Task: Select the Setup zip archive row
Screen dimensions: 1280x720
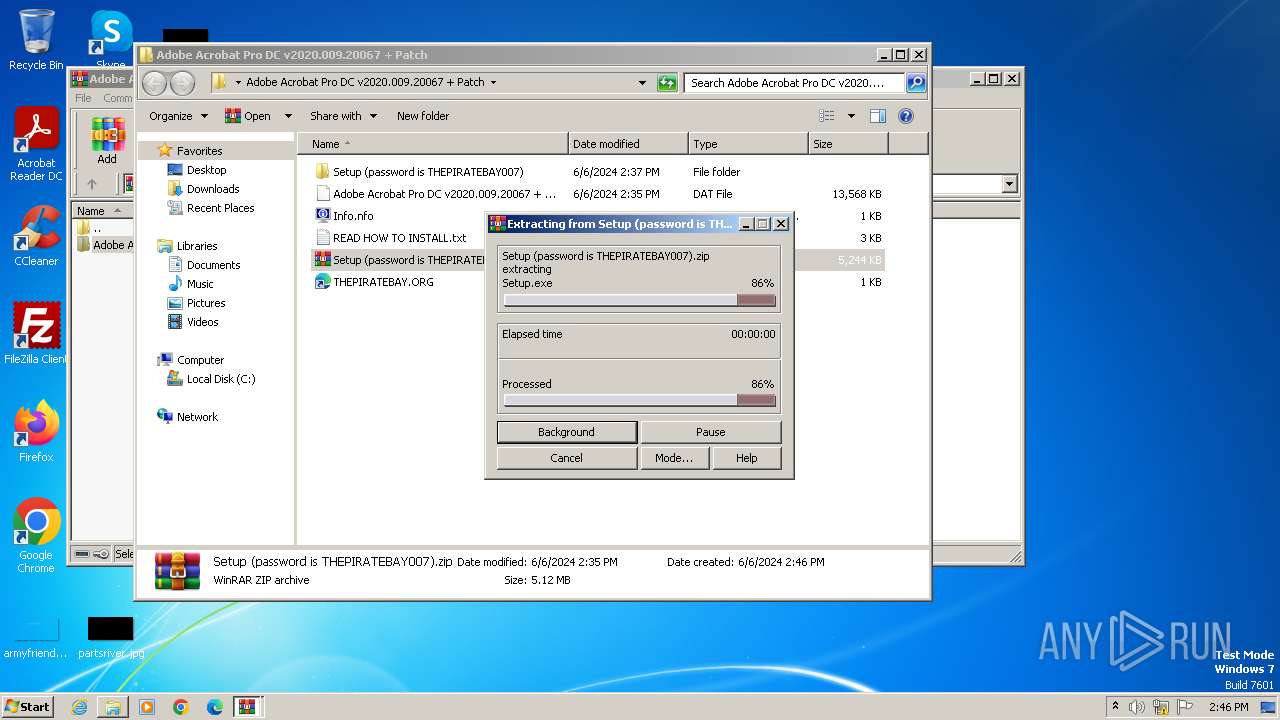Action: 598,260
